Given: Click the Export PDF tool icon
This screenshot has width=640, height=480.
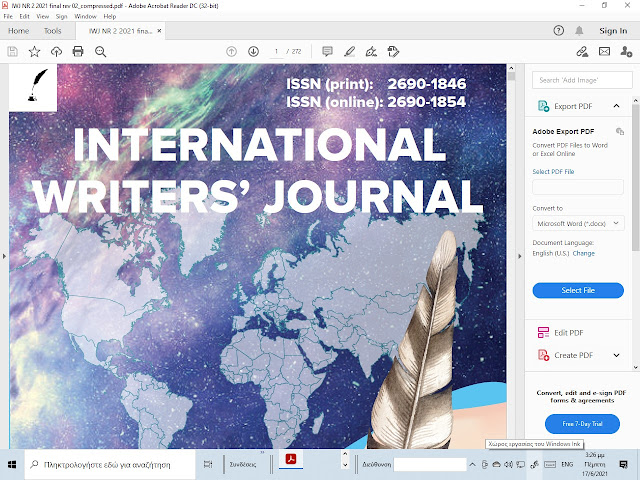Looking at the screenshot, I should (x=543, y=106).
